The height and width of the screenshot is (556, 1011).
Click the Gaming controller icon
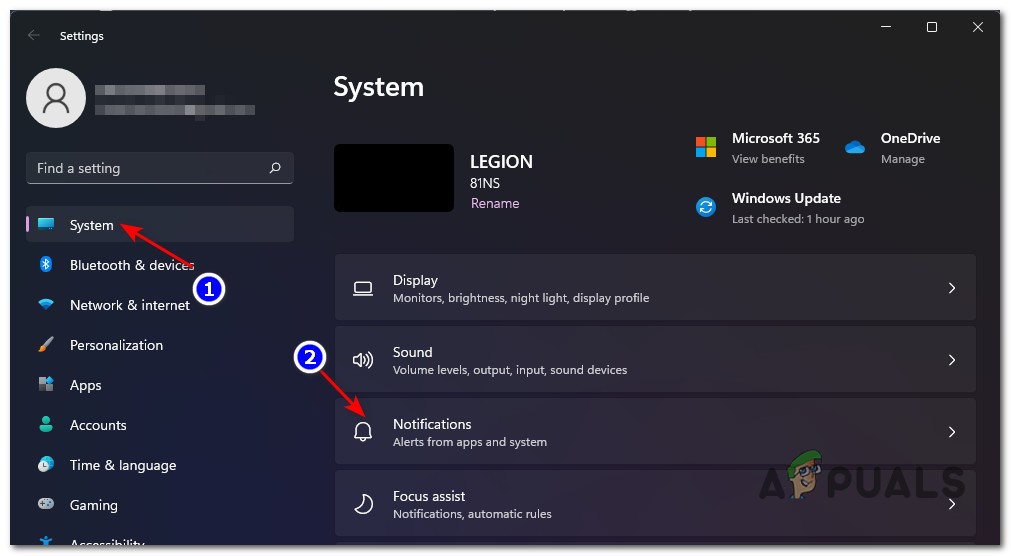[46, 504]
